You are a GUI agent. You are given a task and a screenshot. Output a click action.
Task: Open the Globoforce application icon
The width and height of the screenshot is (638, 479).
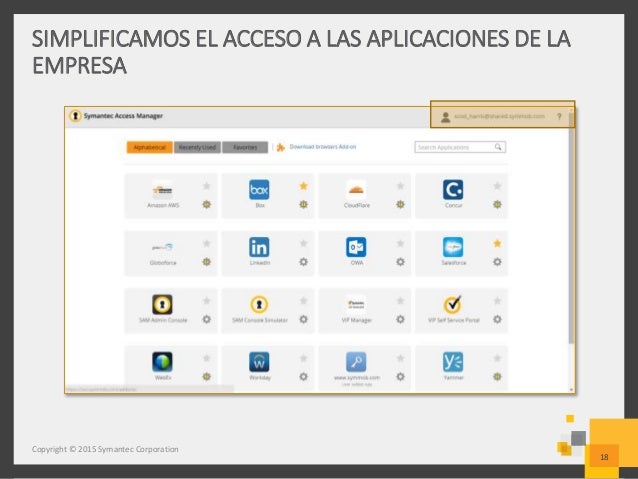(162, 247)
